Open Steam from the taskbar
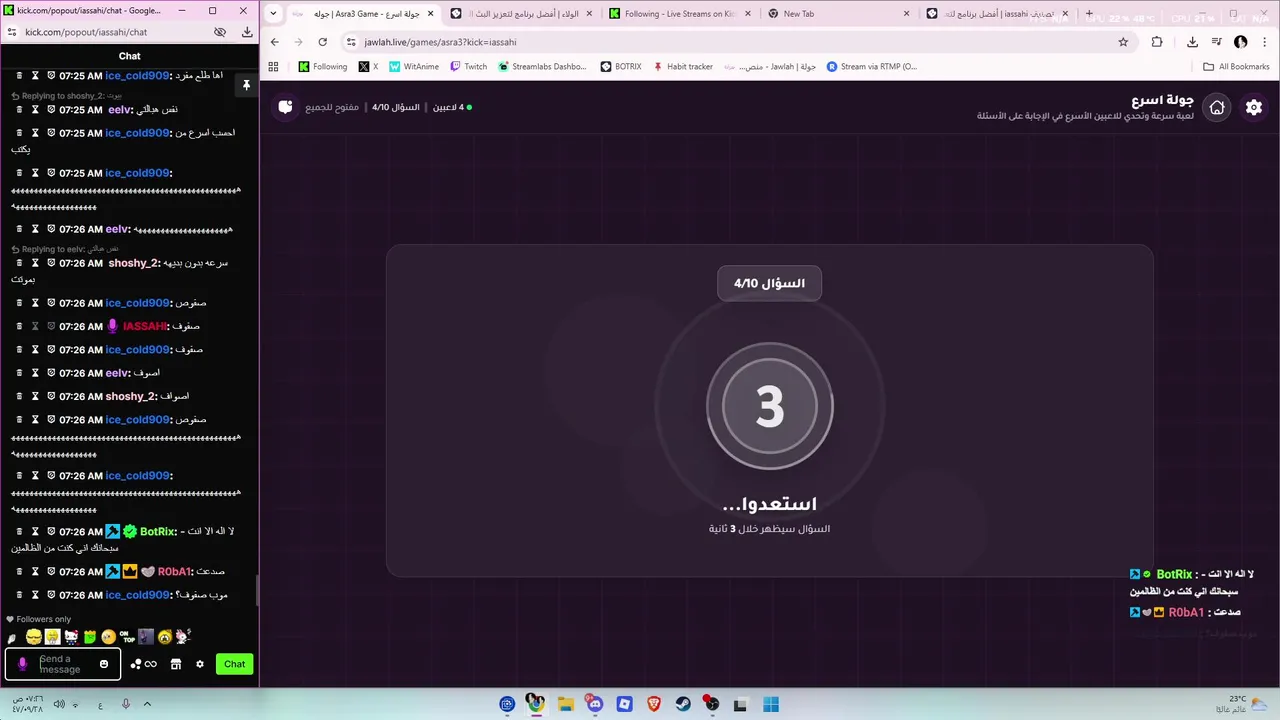1280x720 pixels. 683,704
